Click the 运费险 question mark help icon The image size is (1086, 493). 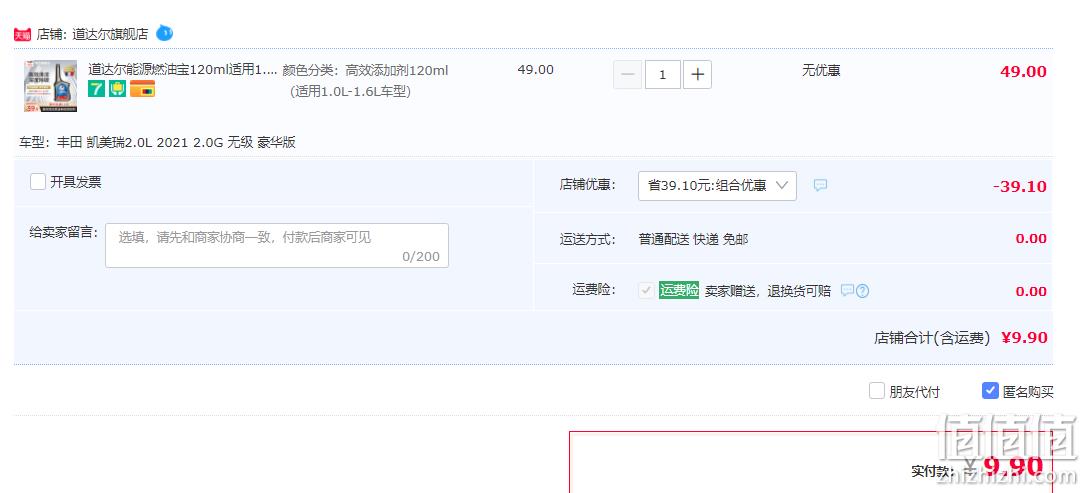point(862,291)
